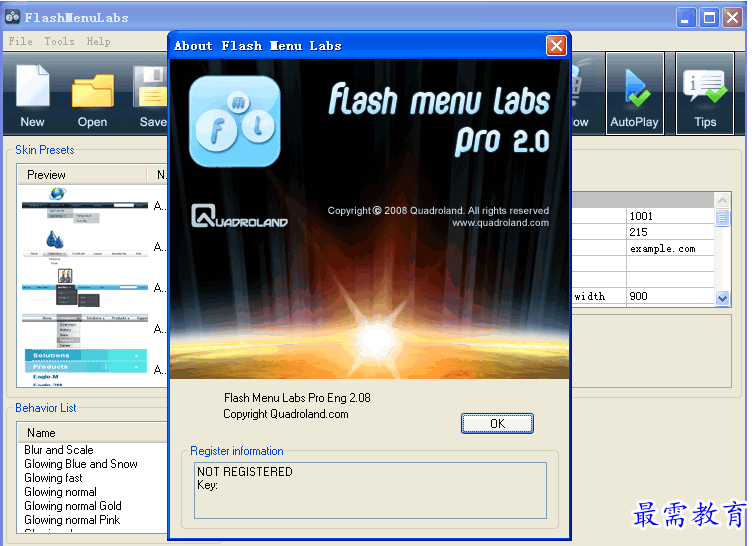The height and width of the screenshot is (546, 755).
Task: Click the properties list scroll down arrow
Action: (722, 299)
